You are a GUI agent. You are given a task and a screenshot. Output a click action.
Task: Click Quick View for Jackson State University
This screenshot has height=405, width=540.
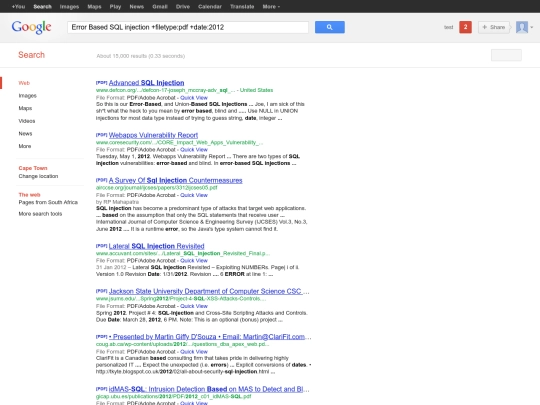click(x=194, y=306)
